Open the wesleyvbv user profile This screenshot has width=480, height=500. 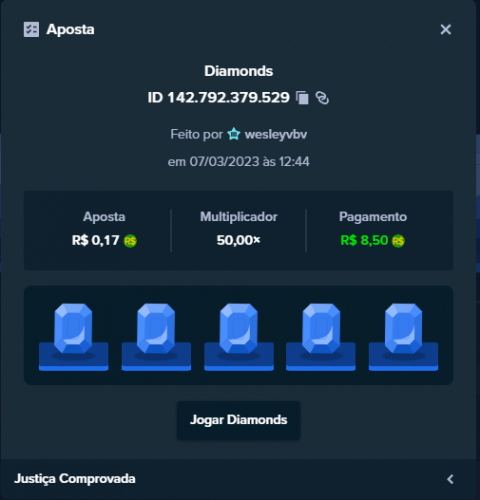pyautogui.click(x=276, y=135)
